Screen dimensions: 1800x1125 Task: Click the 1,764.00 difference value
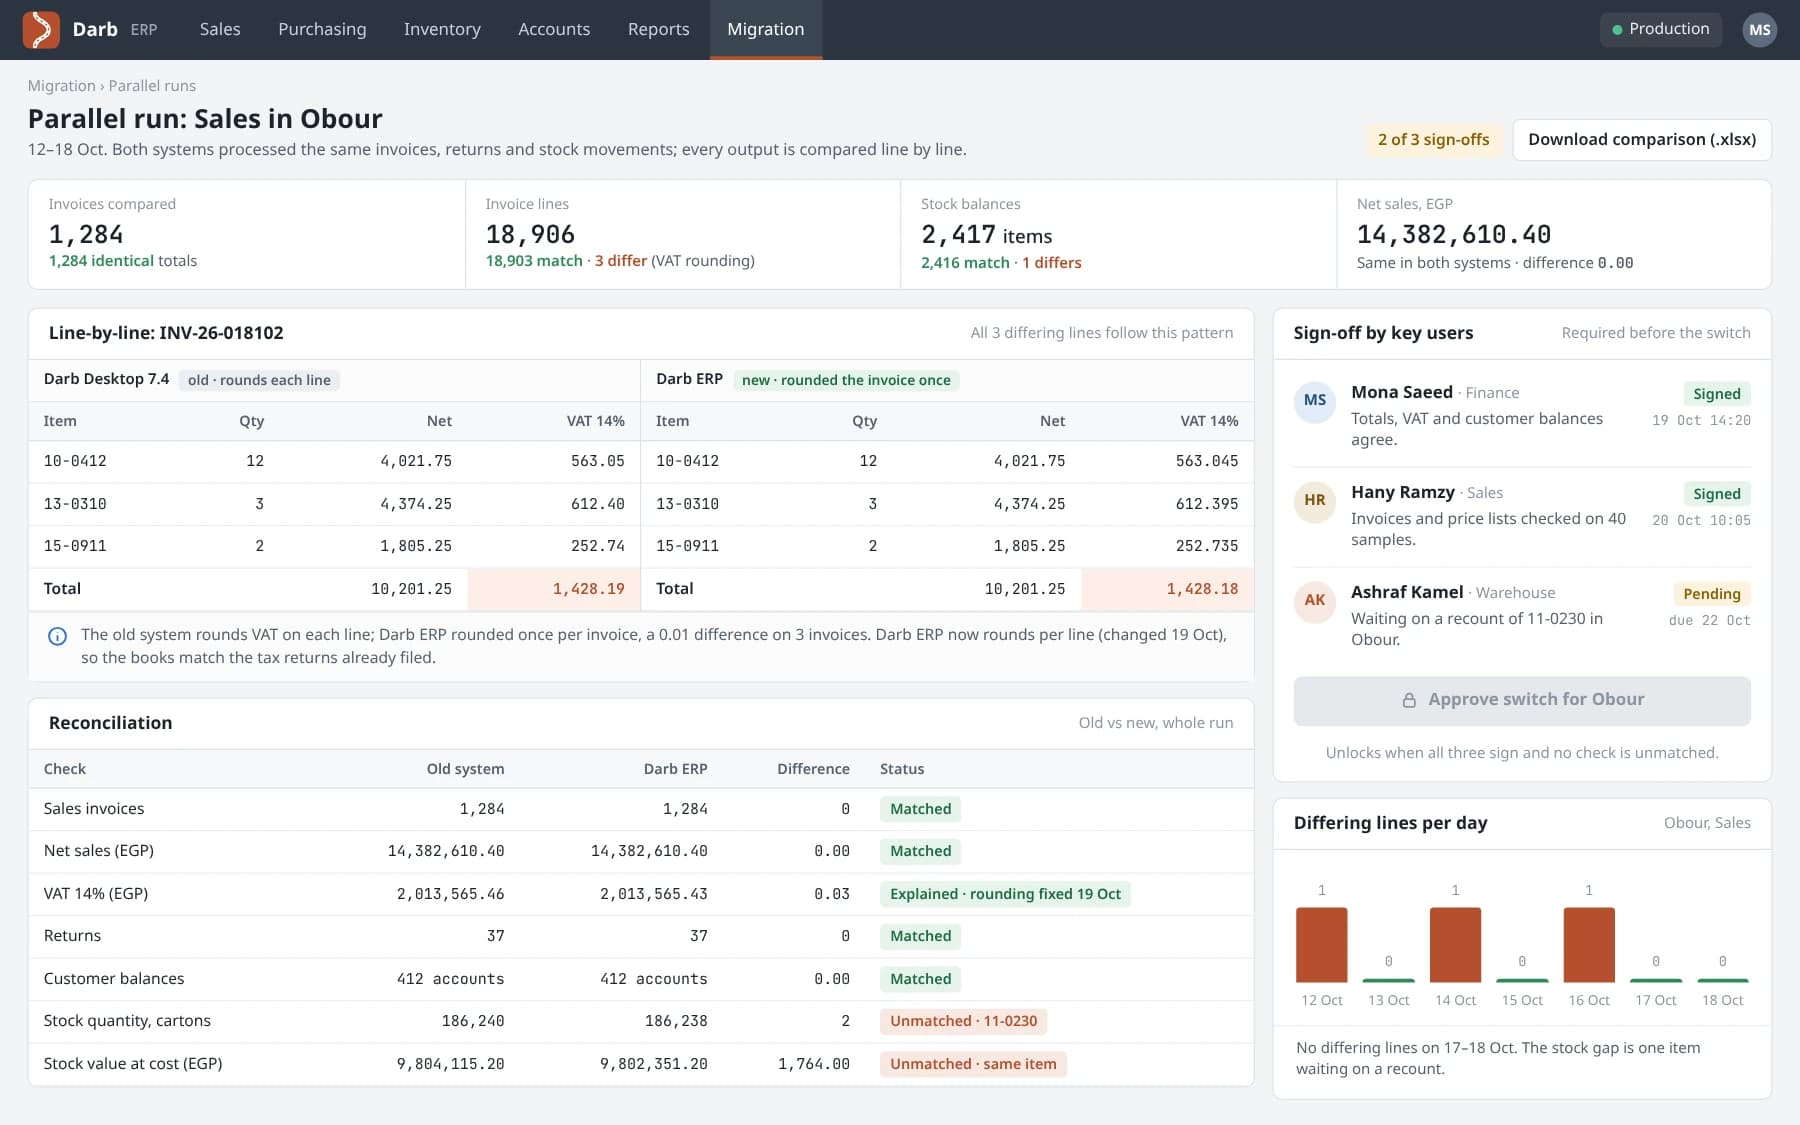point(814,1064)
